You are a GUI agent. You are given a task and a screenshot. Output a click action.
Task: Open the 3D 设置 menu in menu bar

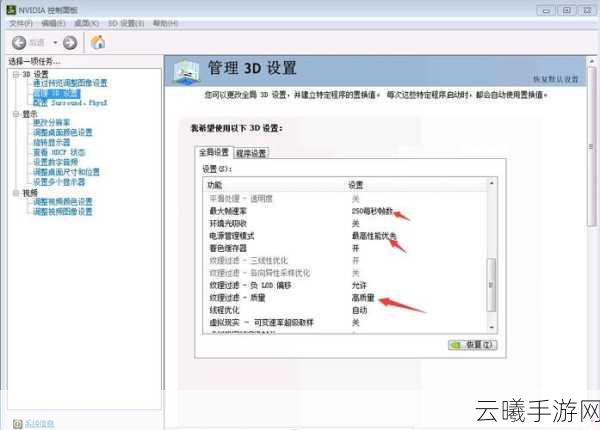(126, 24)
